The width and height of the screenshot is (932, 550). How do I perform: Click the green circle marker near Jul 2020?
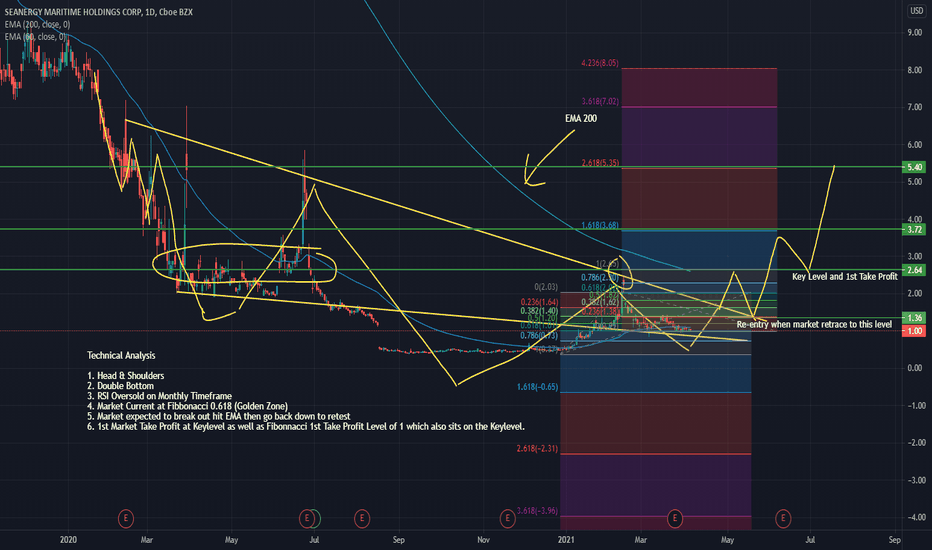pos(316,518)
